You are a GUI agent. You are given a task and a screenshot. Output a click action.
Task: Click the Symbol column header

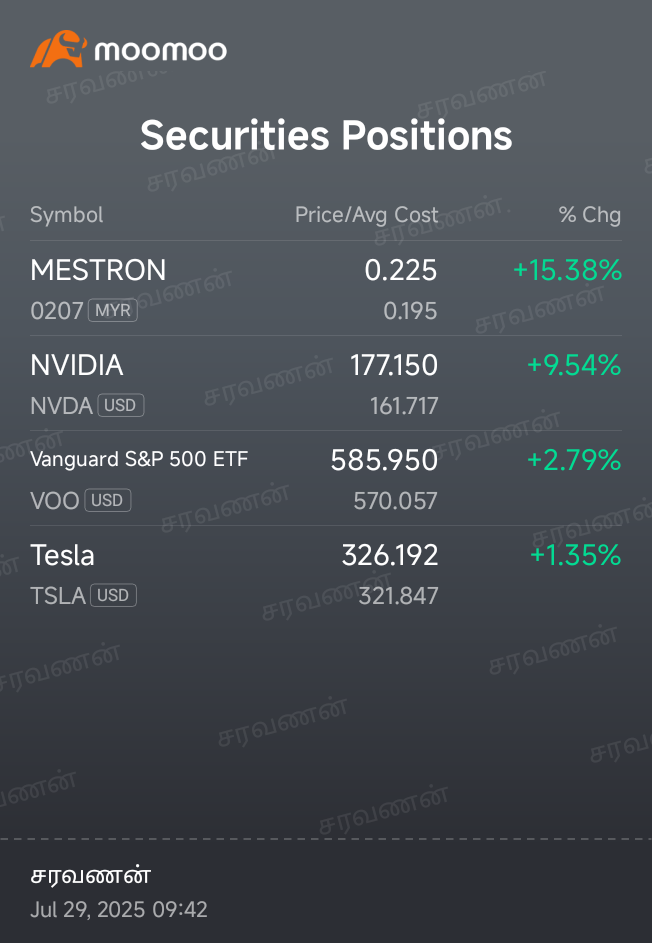[67, 215]
